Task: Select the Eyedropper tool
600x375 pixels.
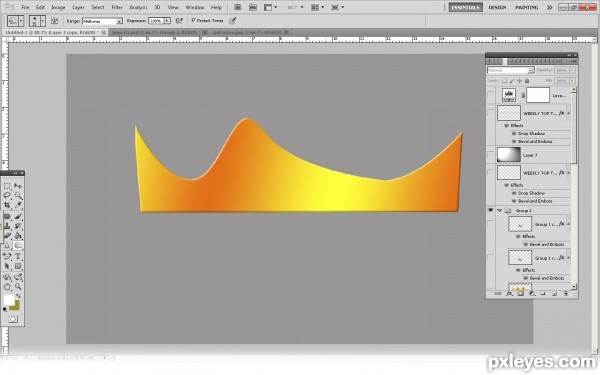Action: [x=18, y=205]
